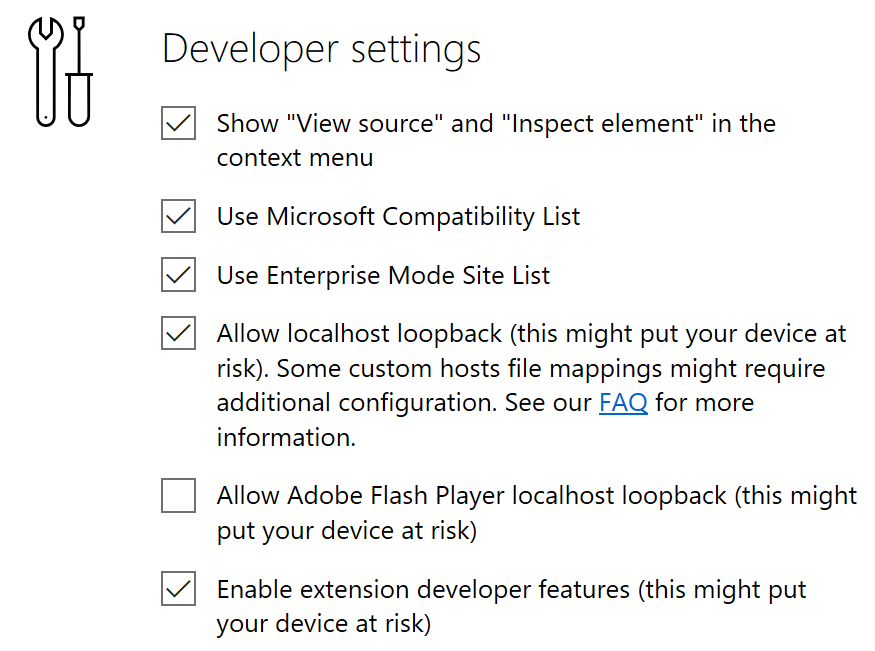Screen dimensions: 875x651
Task: Click the 'put your device at risk)' line under Flash
Action: click(347, 531)
